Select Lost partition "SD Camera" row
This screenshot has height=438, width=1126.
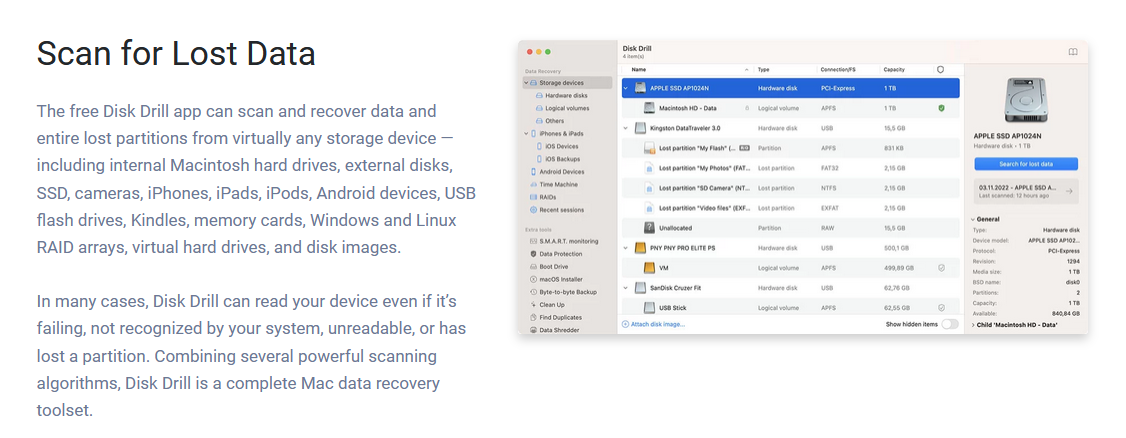point(791,188)
